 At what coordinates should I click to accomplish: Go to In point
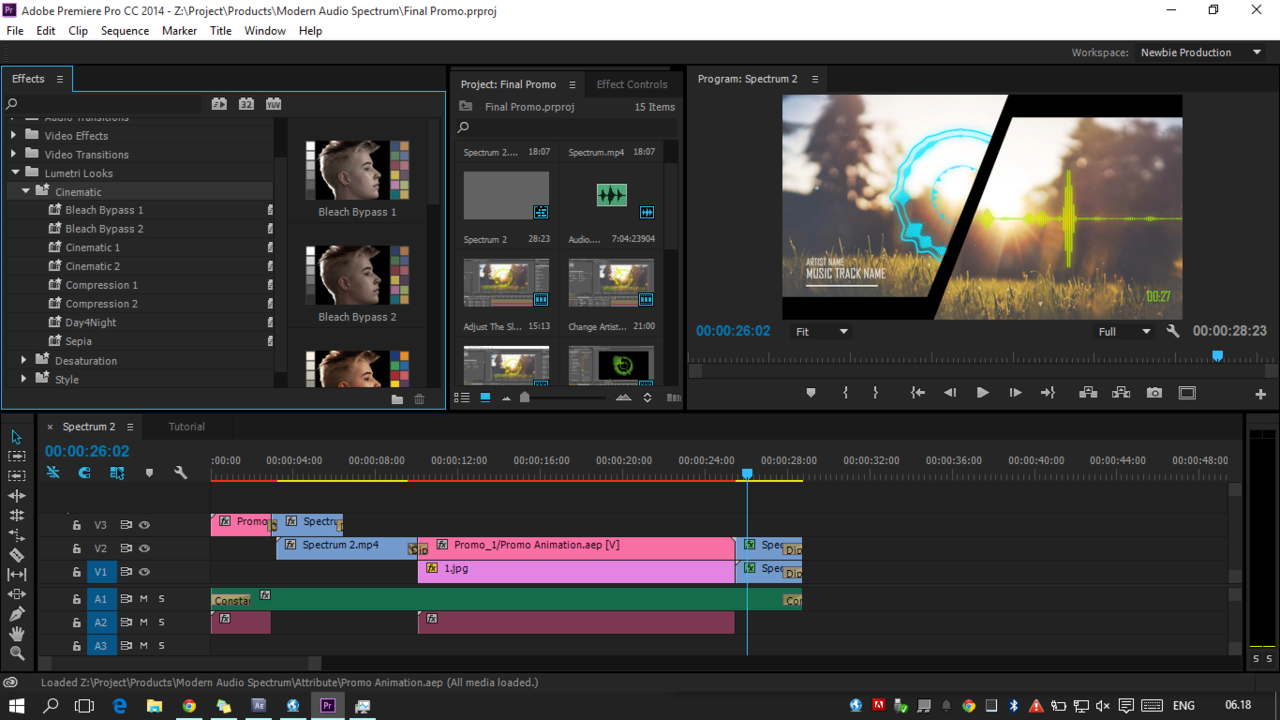[x=917, y=393]
